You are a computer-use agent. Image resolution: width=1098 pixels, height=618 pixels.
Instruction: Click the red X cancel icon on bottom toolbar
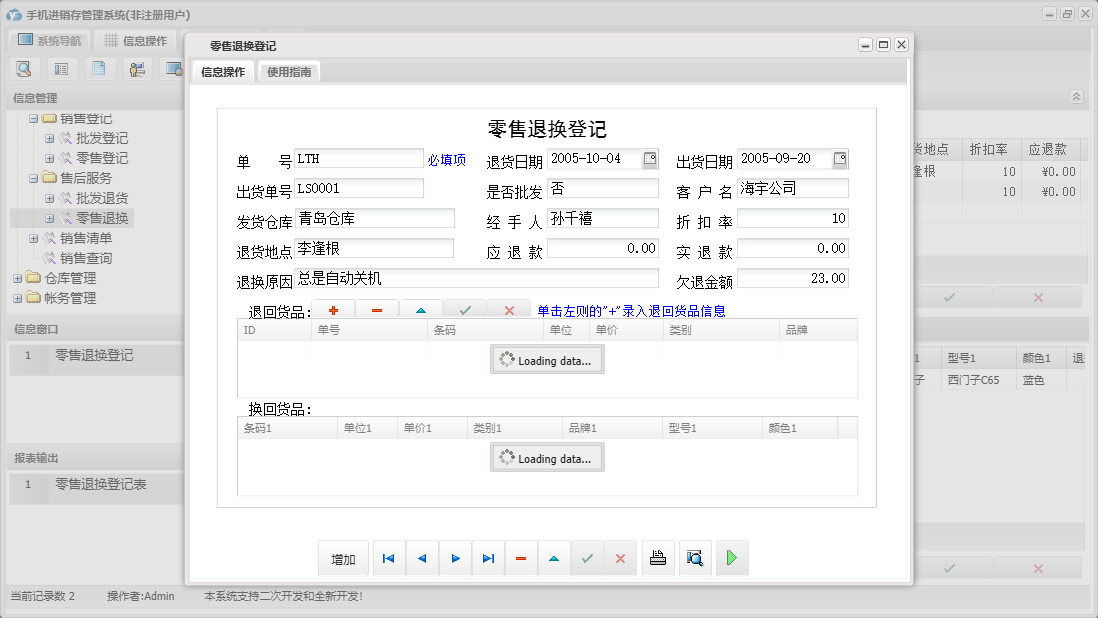coord(620,558)
